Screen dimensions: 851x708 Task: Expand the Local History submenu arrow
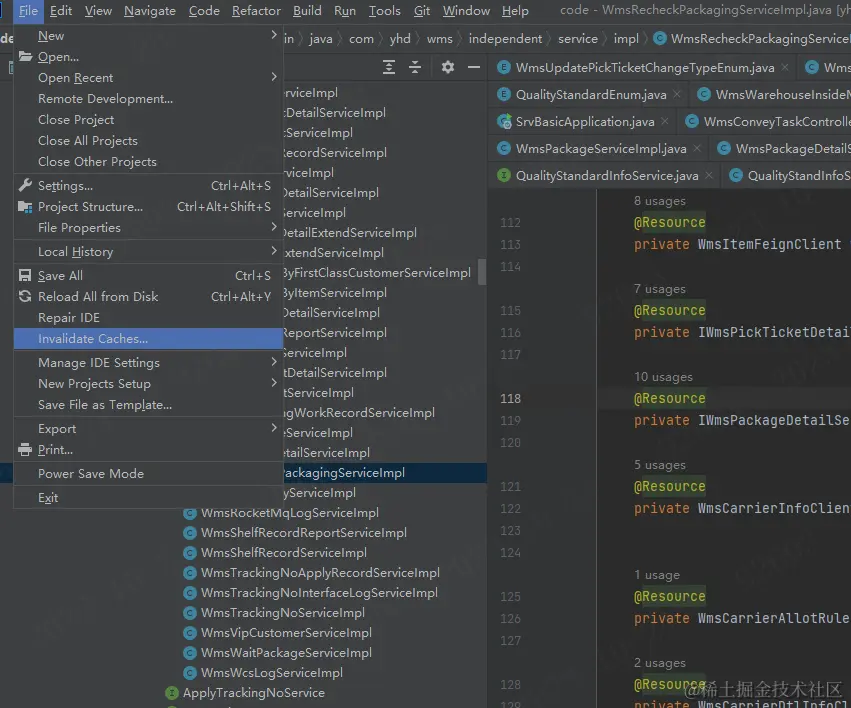[274, 251]
